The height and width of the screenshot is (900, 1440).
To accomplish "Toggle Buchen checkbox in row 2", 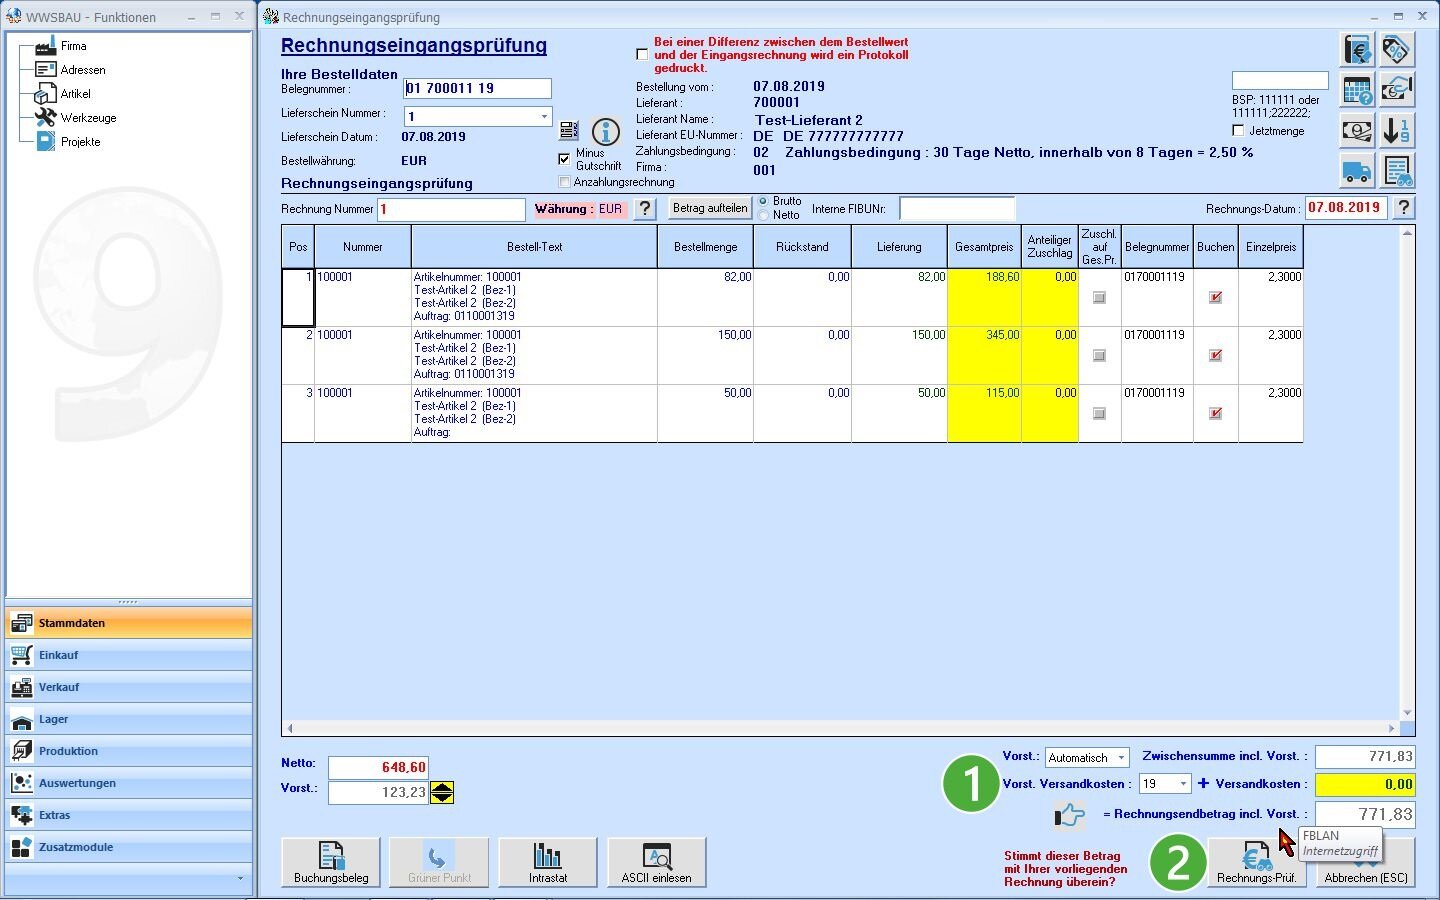I will point(1216,355).
